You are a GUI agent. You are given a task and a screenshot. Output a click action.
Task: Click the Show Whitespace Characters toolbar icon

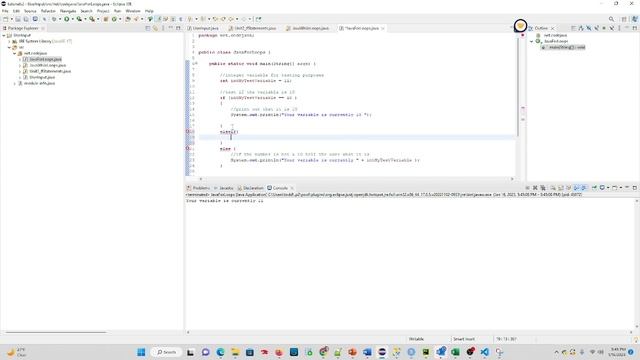click(x=181, y=19)
